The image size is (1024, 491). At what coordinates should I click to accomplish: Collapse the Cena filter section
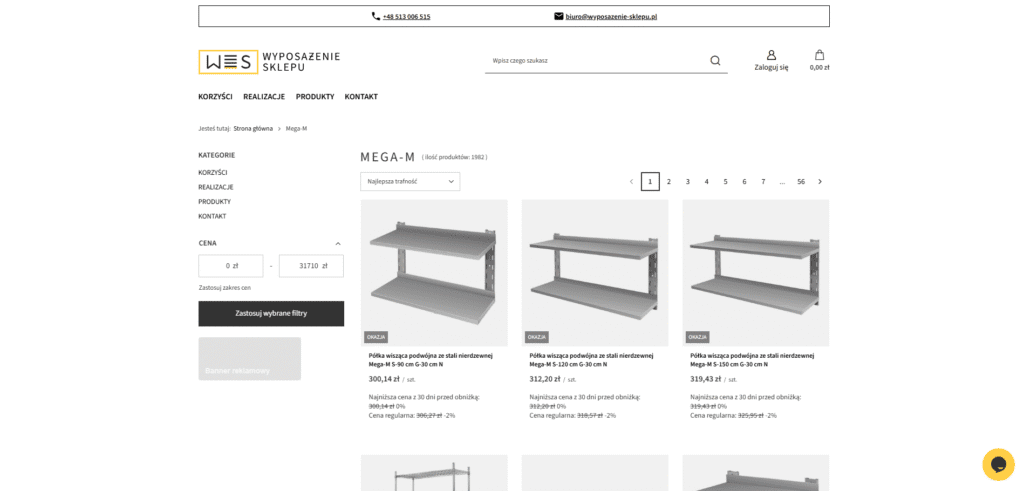coord(338,243)
